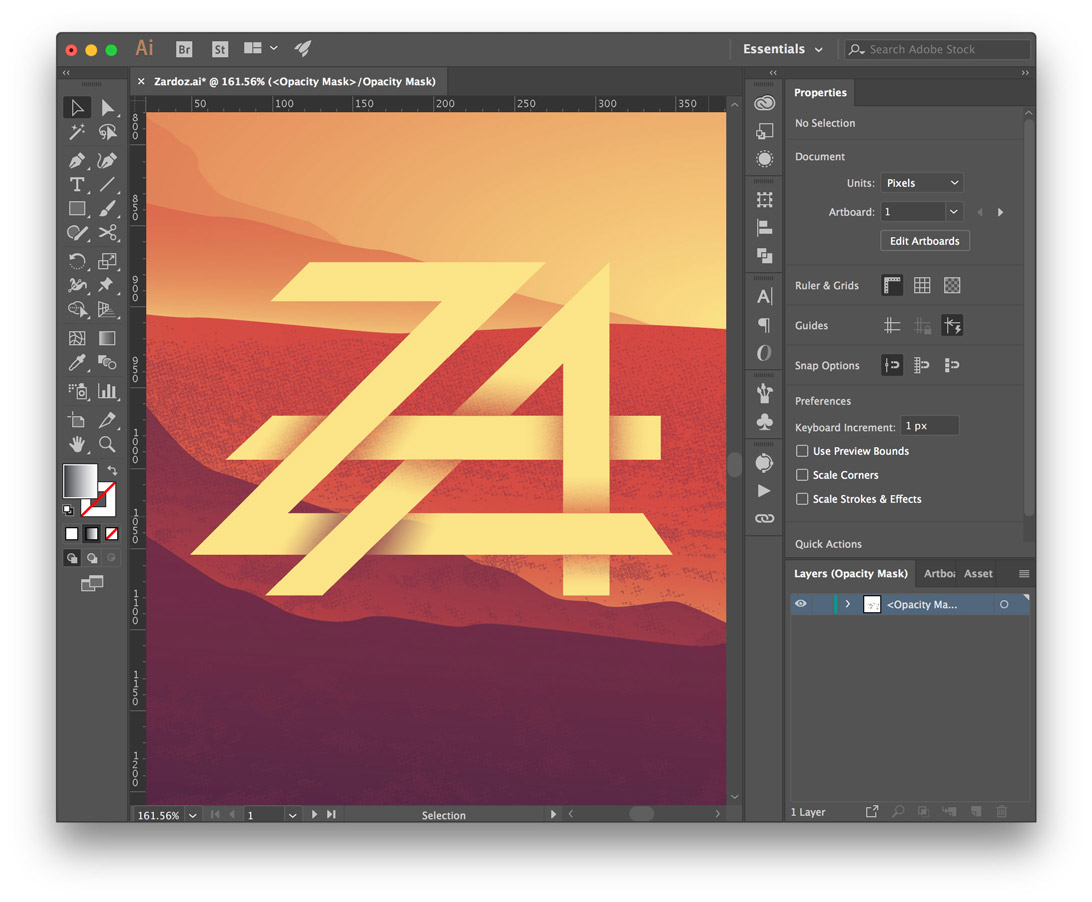Select the Puppet Warp pin tool
Screen dimensions: 1092x902
(107, 285)
